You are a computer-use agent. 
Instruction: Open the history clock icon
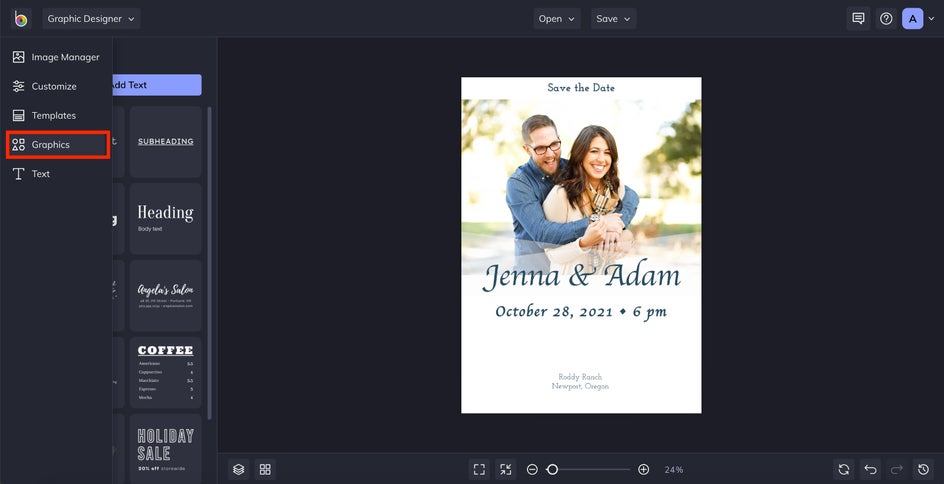(924, 469)
